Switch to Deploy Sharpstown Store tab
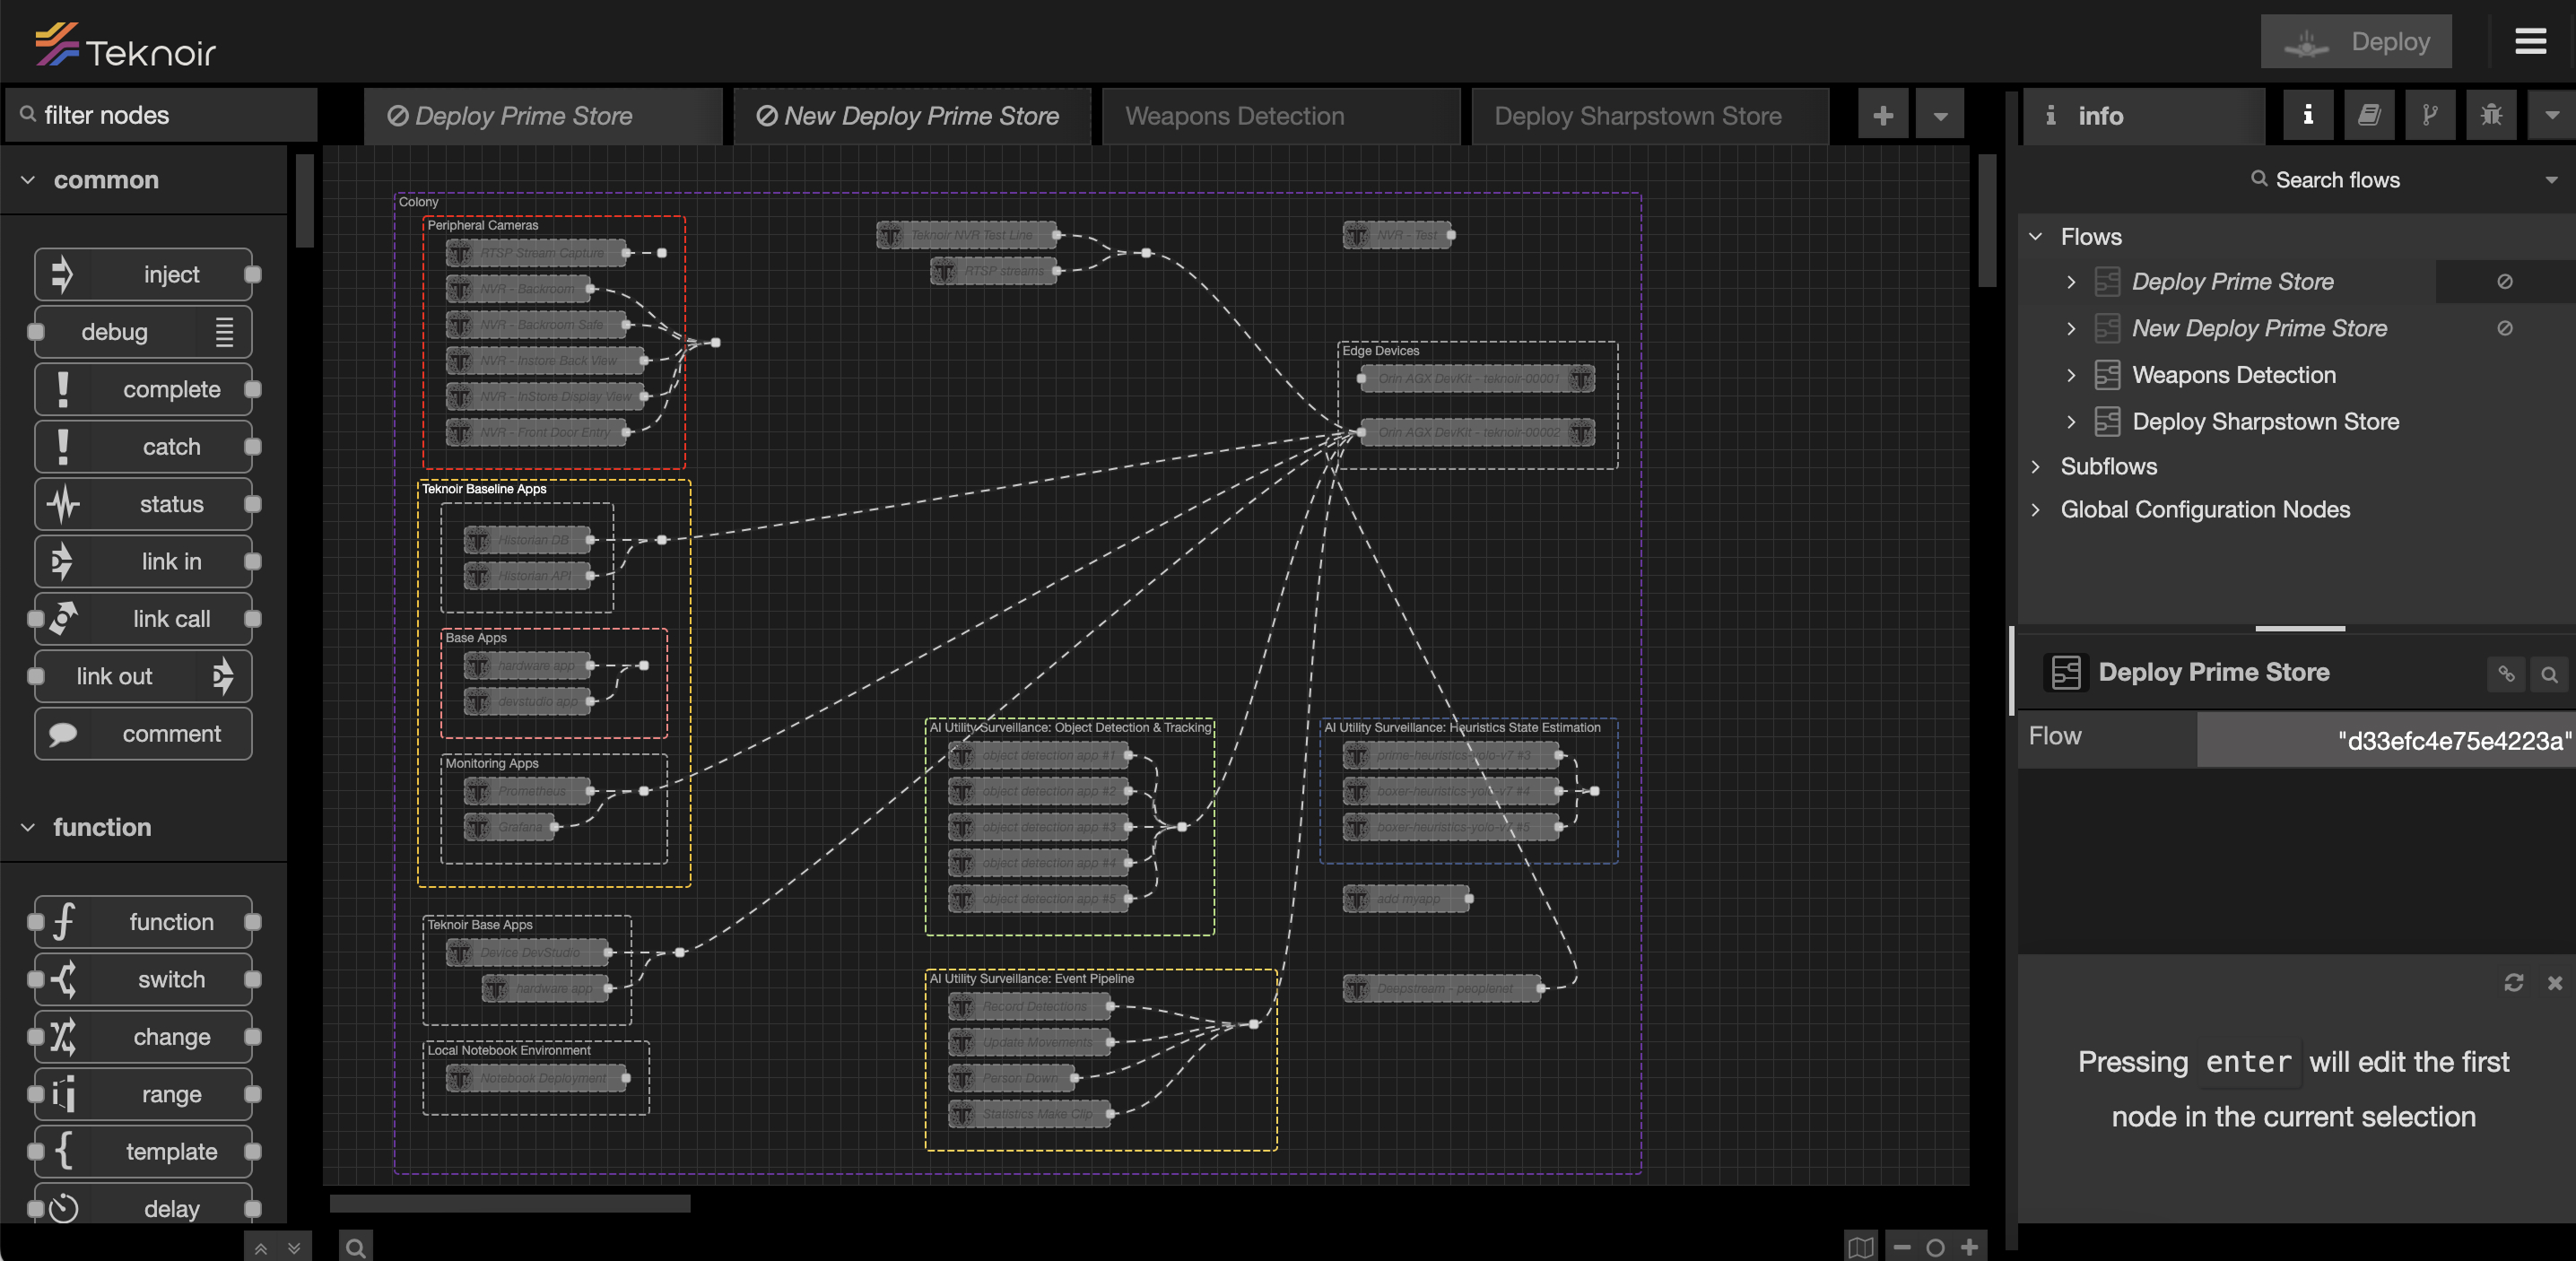The image size is (2576, 1261). tap(1649, 116)
